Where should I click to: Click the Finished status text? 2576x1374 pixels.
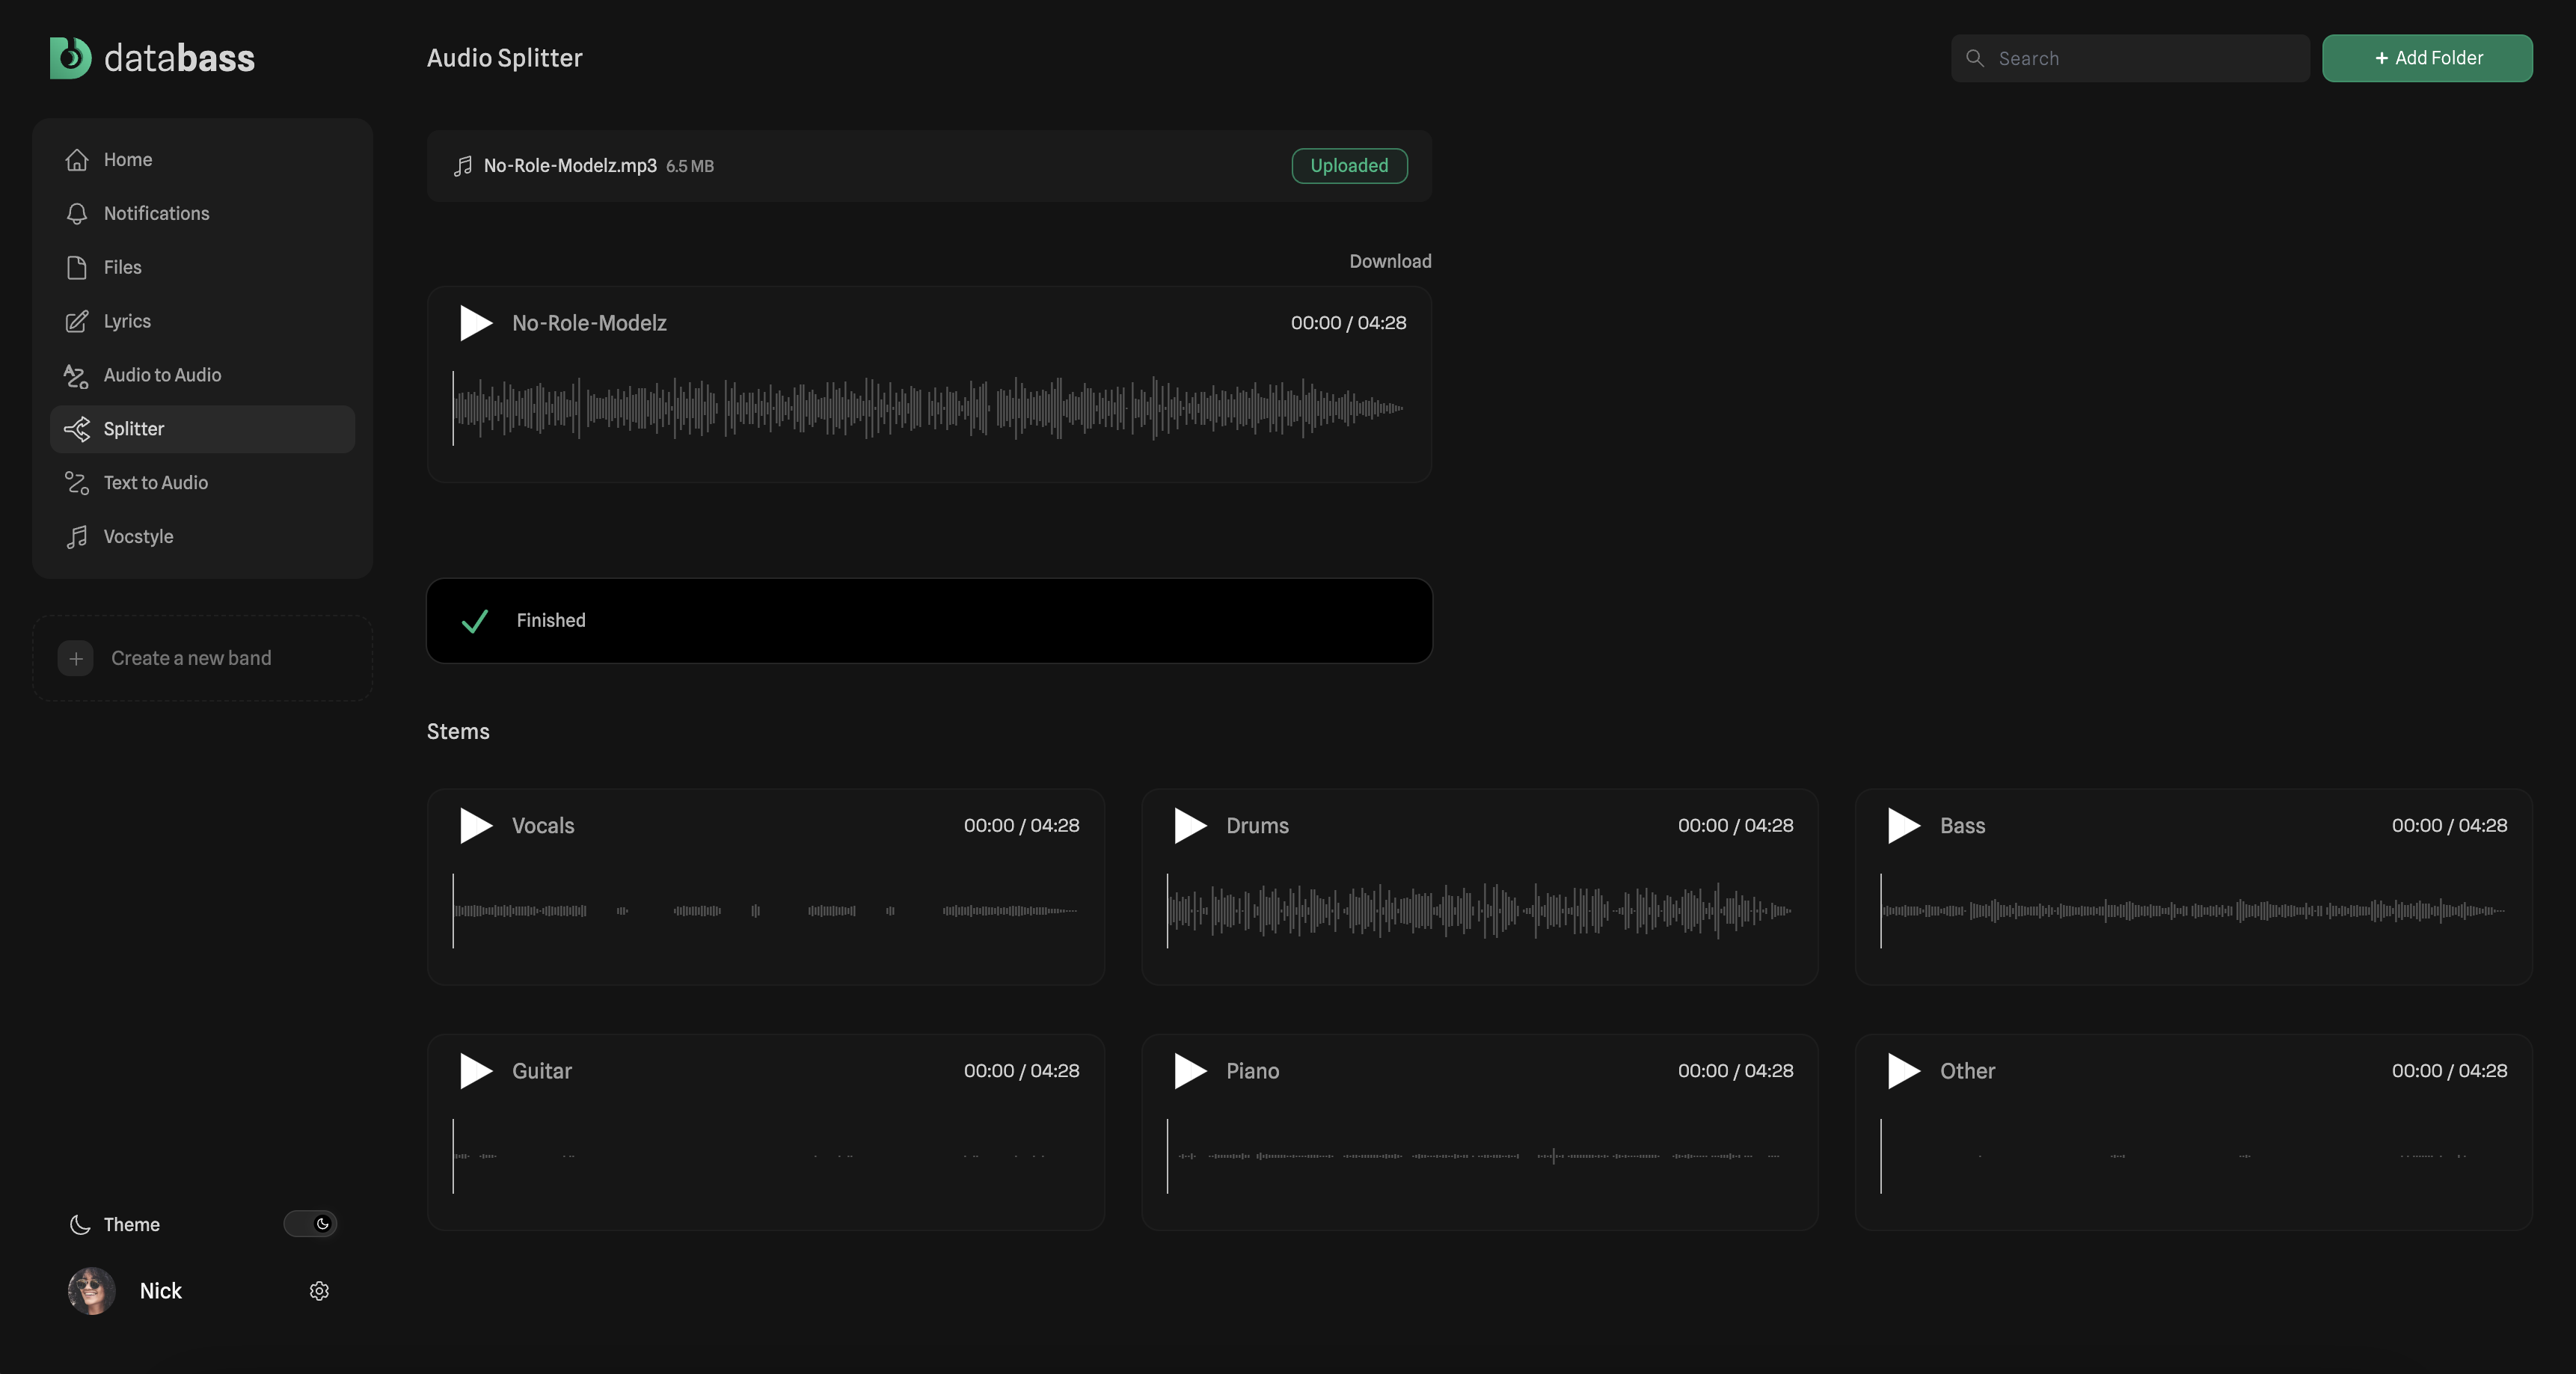pos(551,620)
